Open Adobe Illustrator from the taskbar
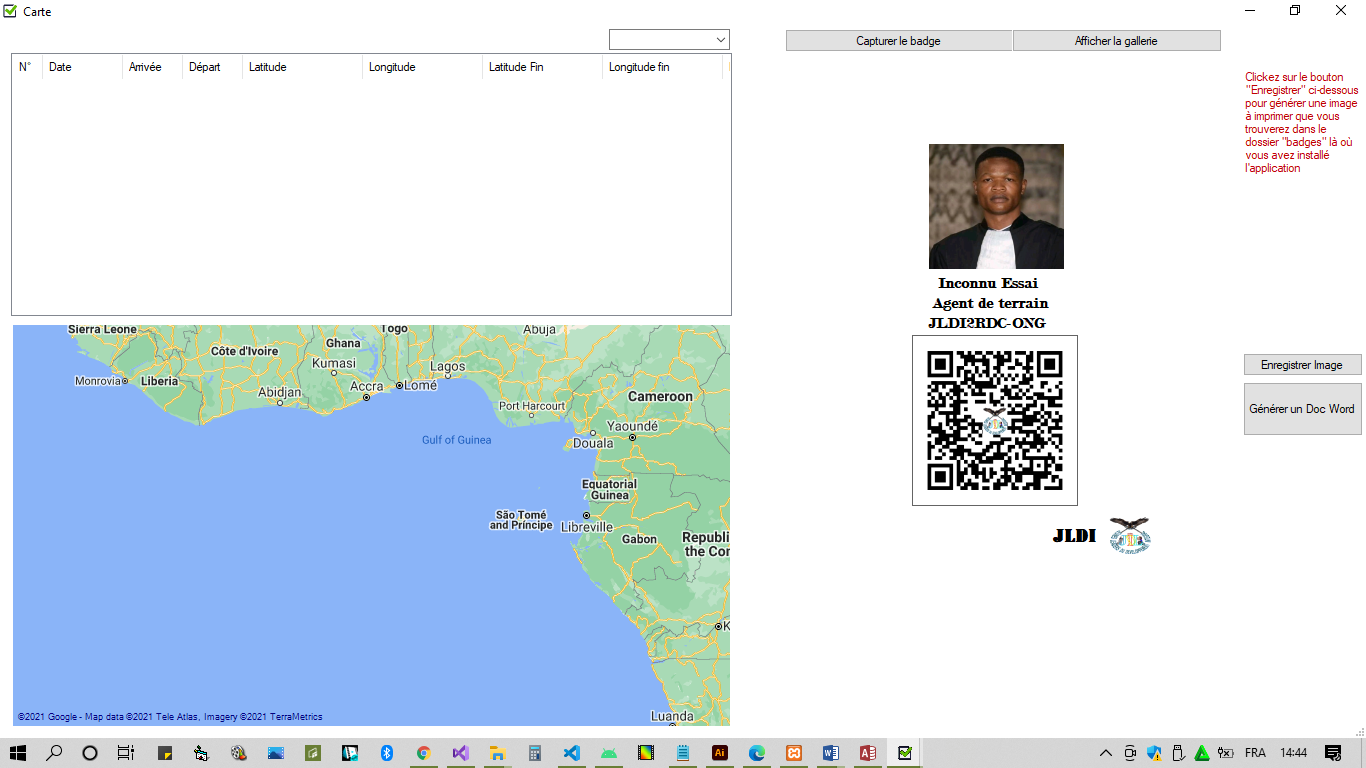Viewport: 1366px width, 768px height. click(719, 753)
